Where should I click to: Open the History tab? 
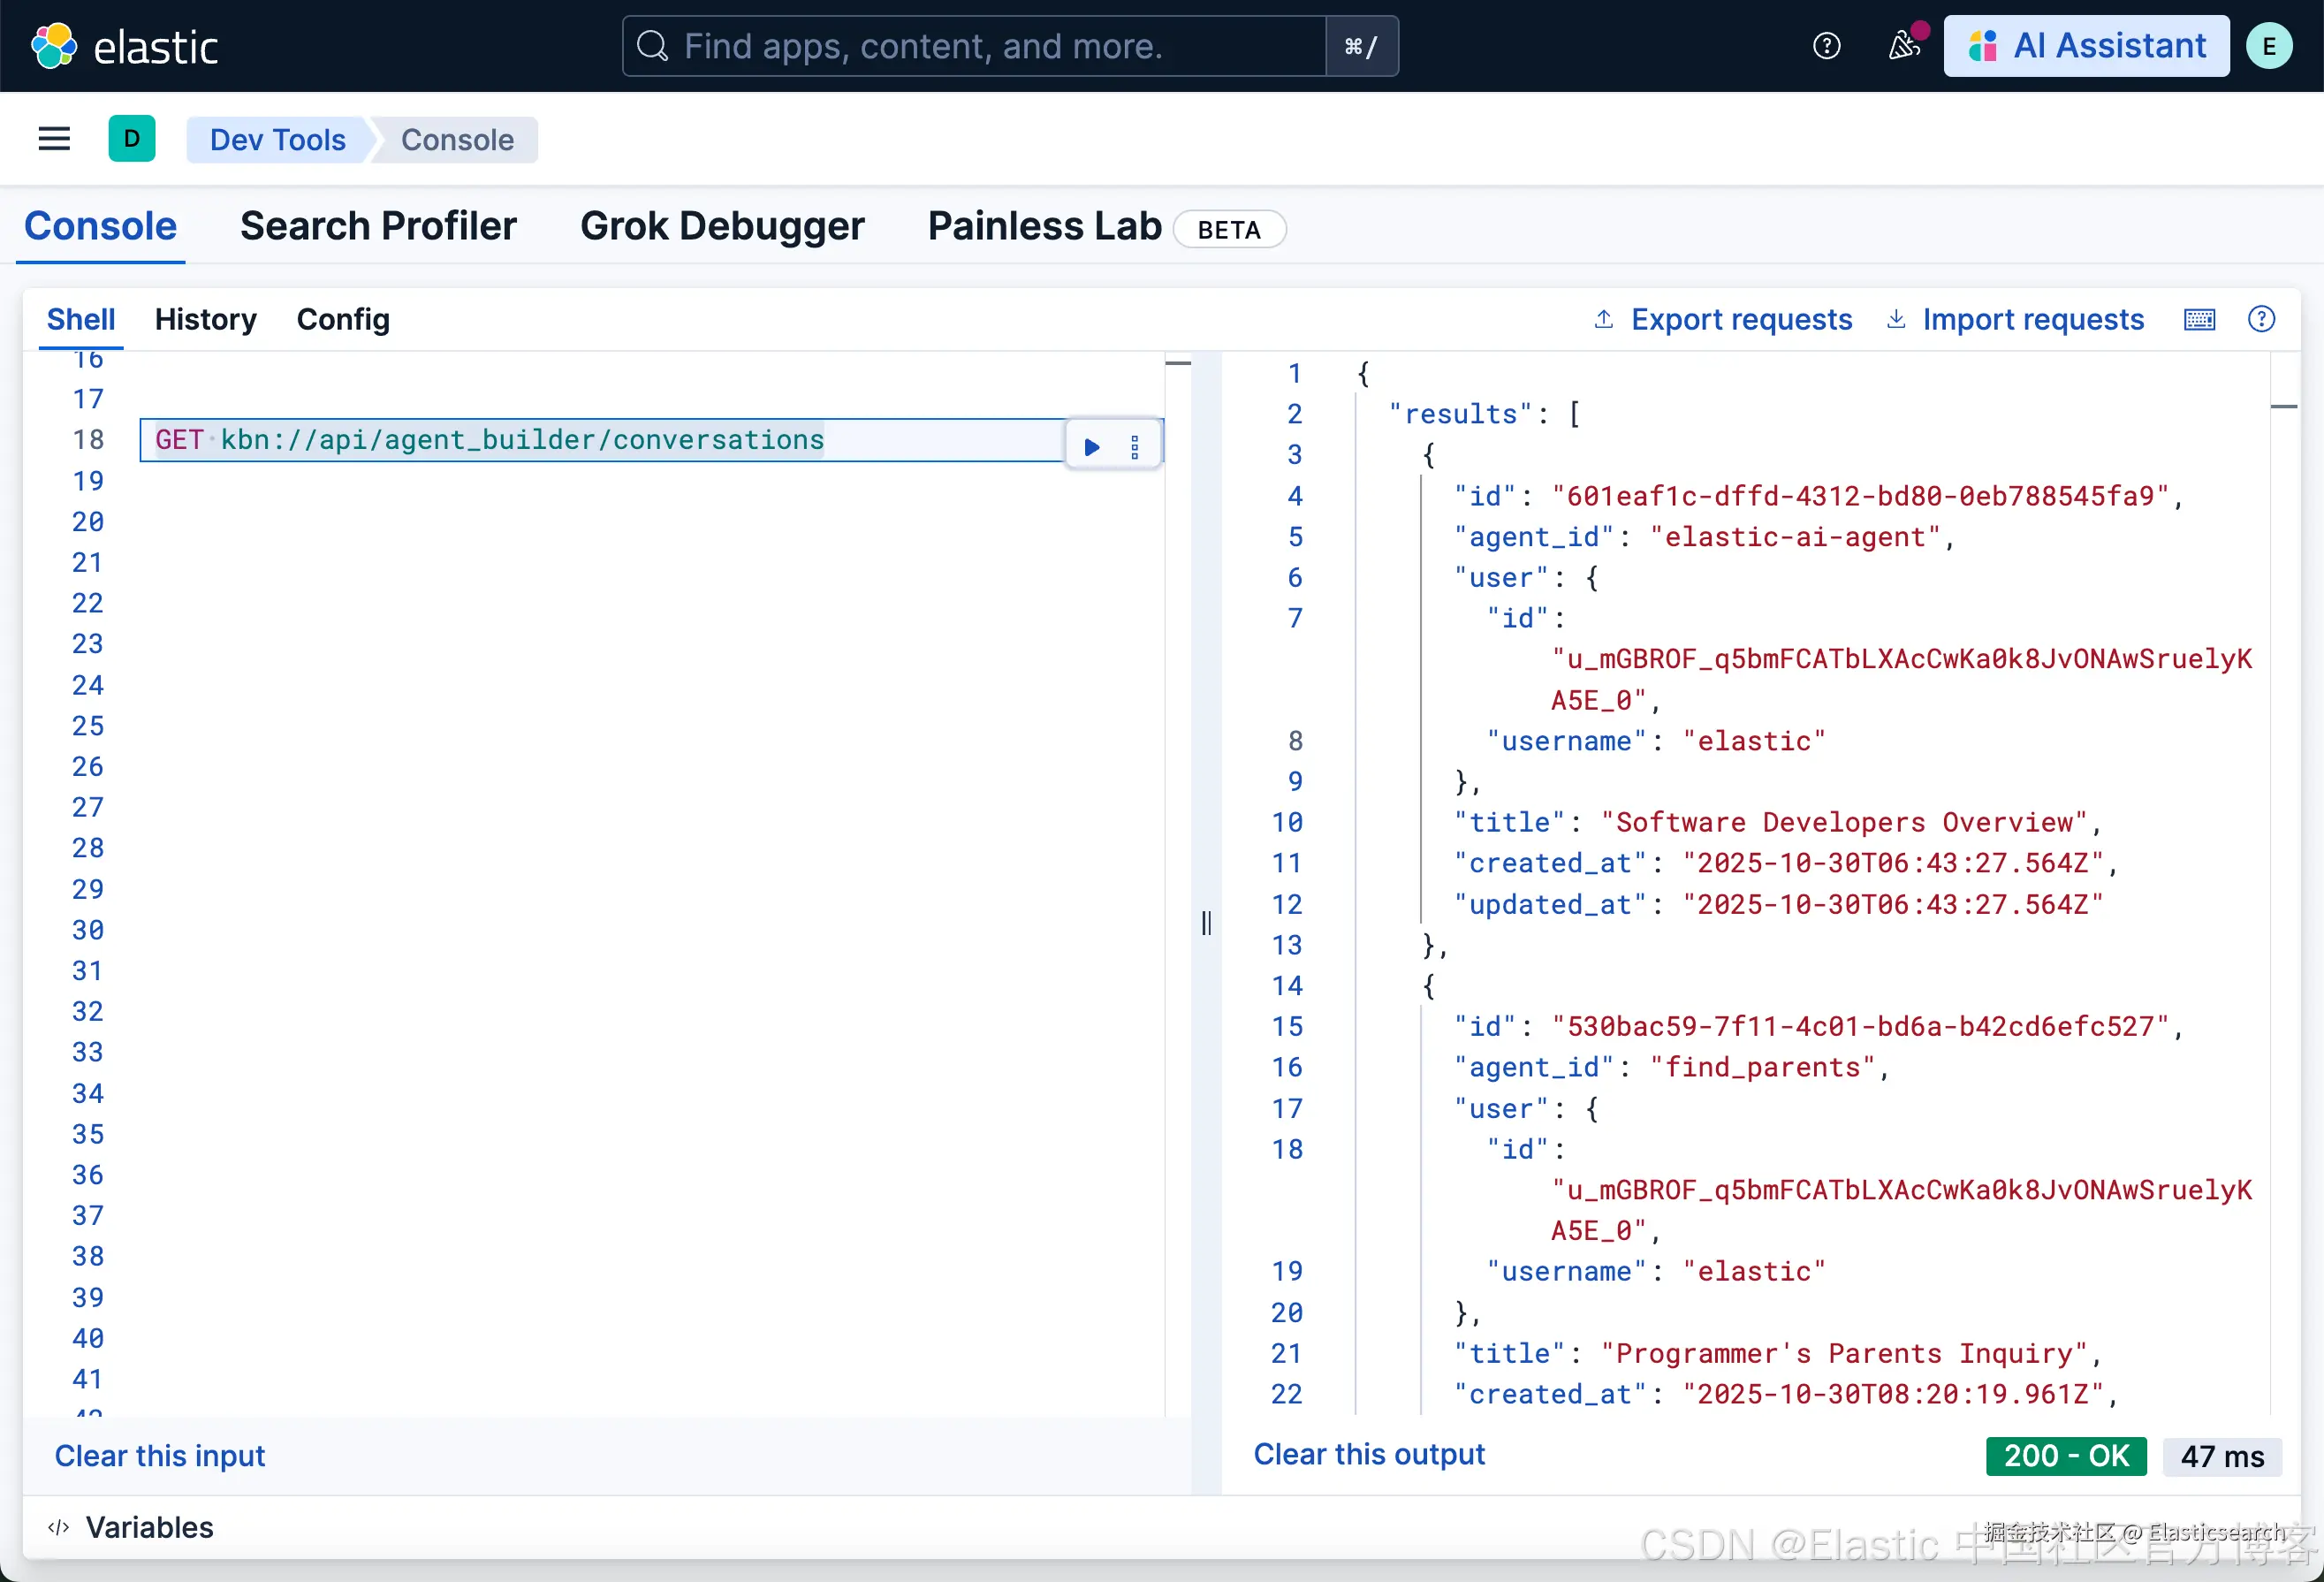205,319
